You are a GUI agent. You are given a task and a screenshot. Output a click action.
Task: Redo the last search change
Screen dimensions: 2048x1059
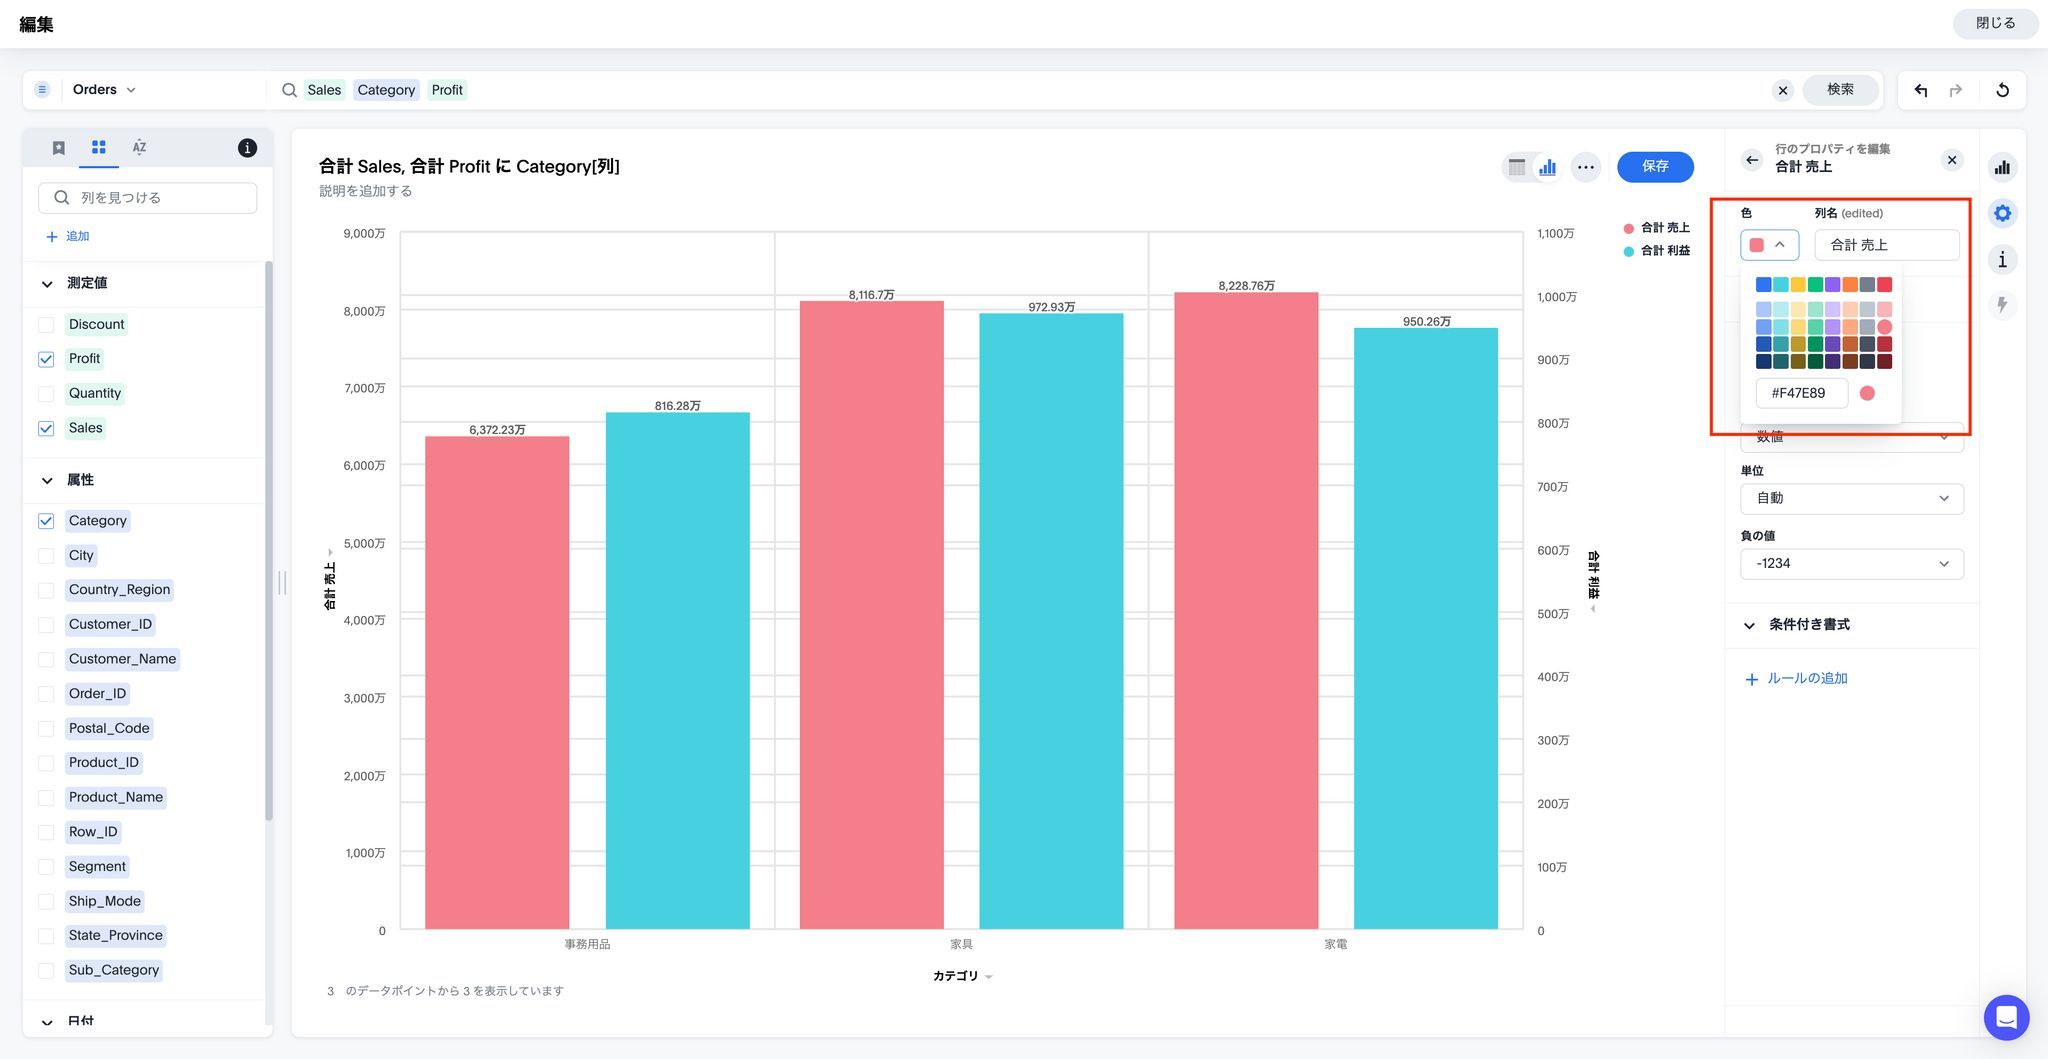(x=1956, y=90)
